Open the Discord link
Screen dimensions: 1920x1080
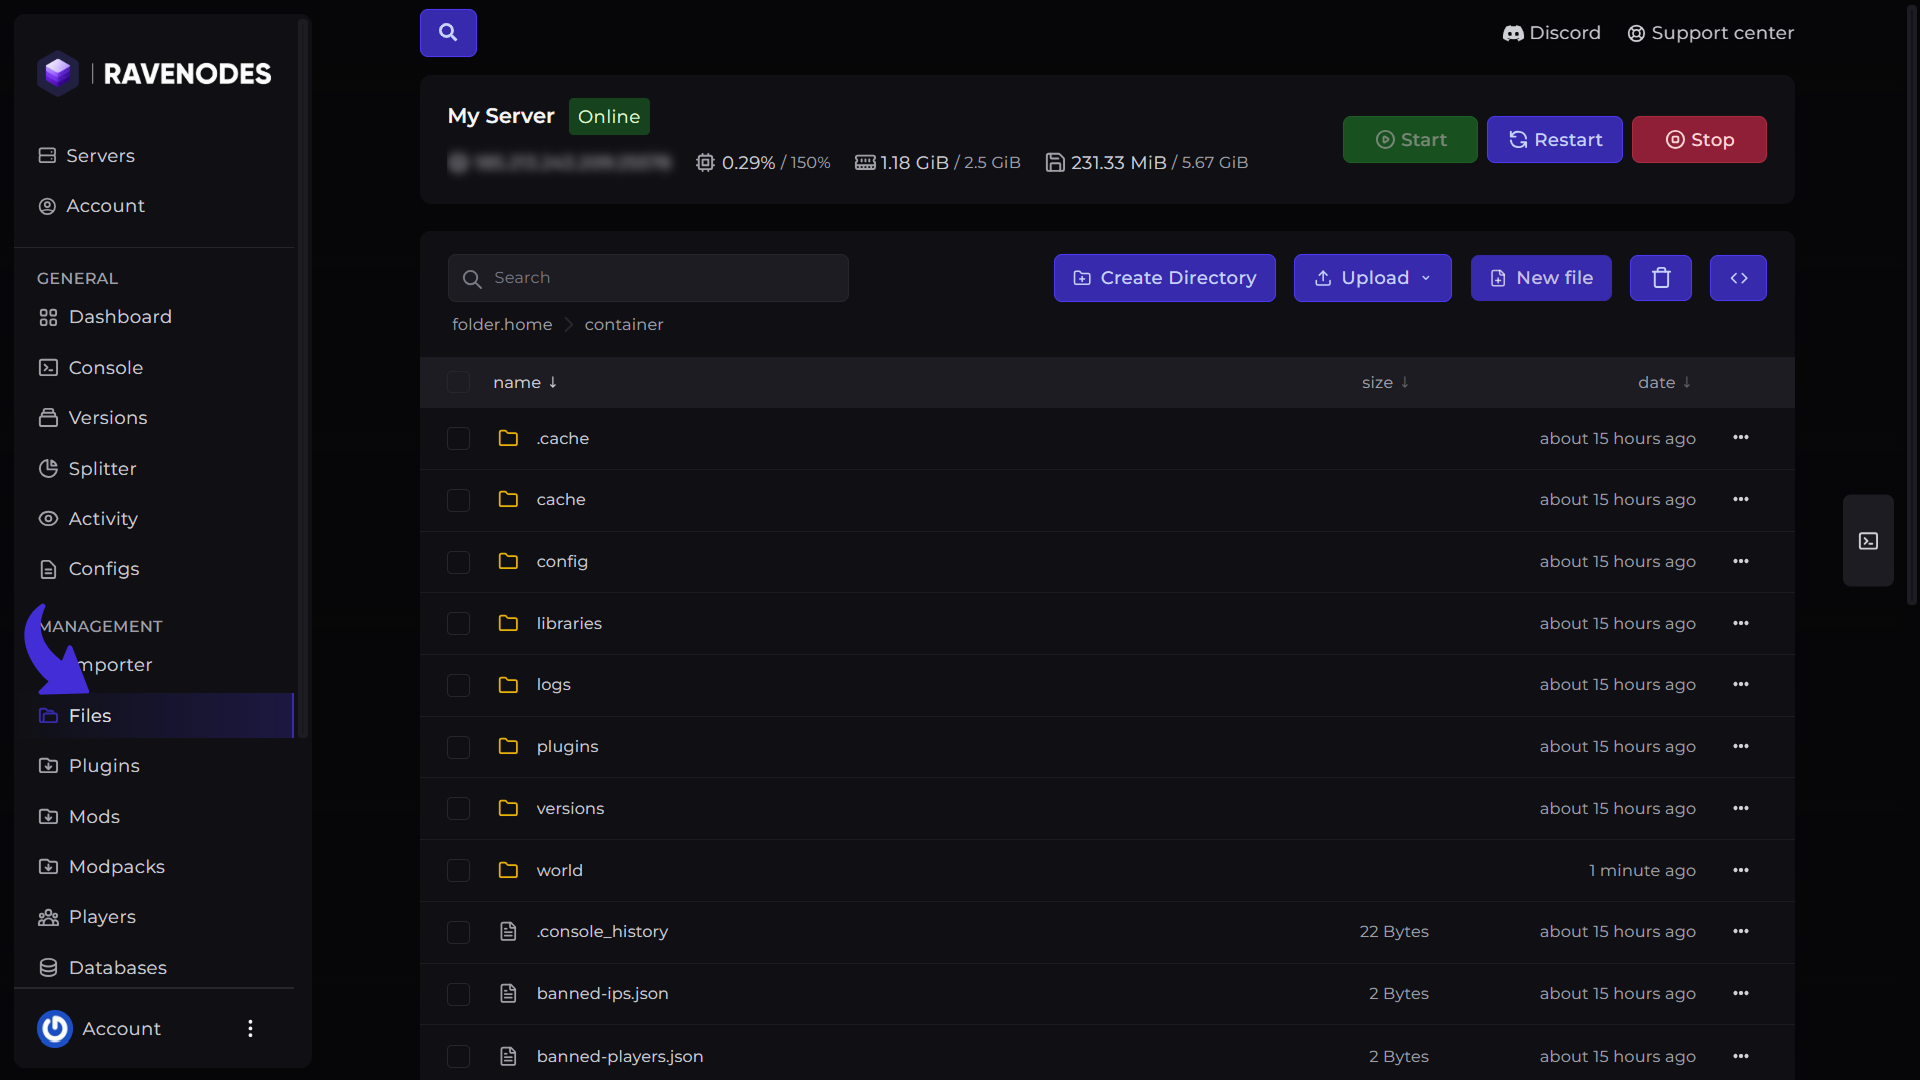click(1551, 33)
